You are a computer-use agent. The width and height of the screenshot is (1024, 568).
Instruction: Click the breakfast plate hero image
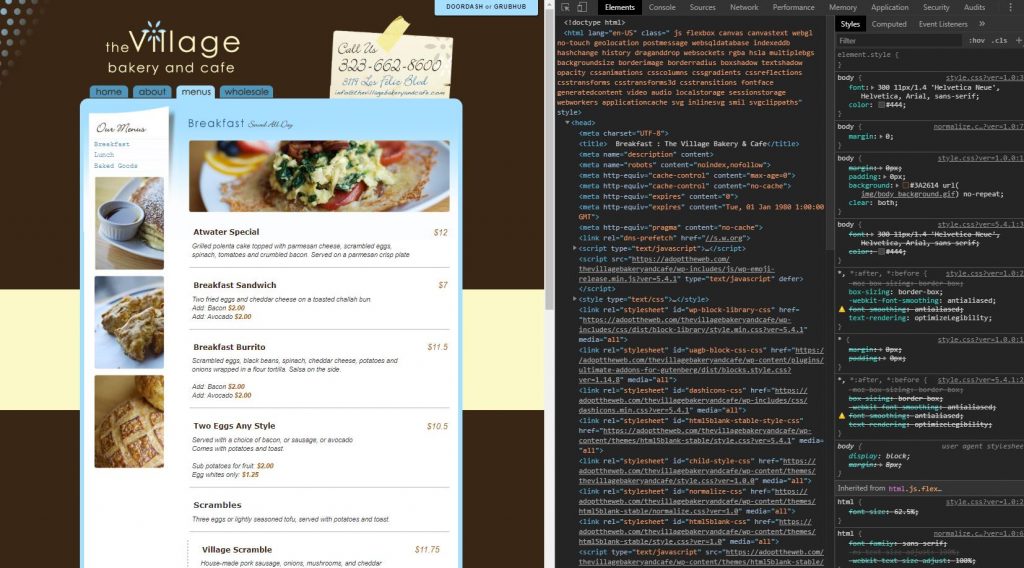point(319,176)
